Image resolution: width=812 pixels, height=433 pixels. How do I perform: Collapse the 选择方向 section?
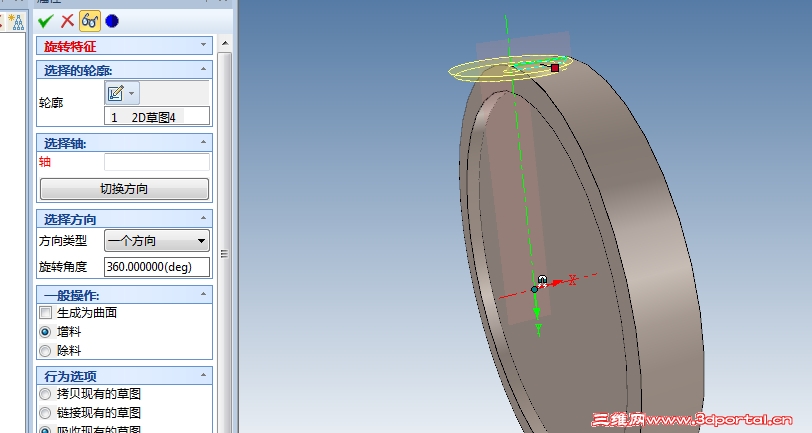coord(204,218)
